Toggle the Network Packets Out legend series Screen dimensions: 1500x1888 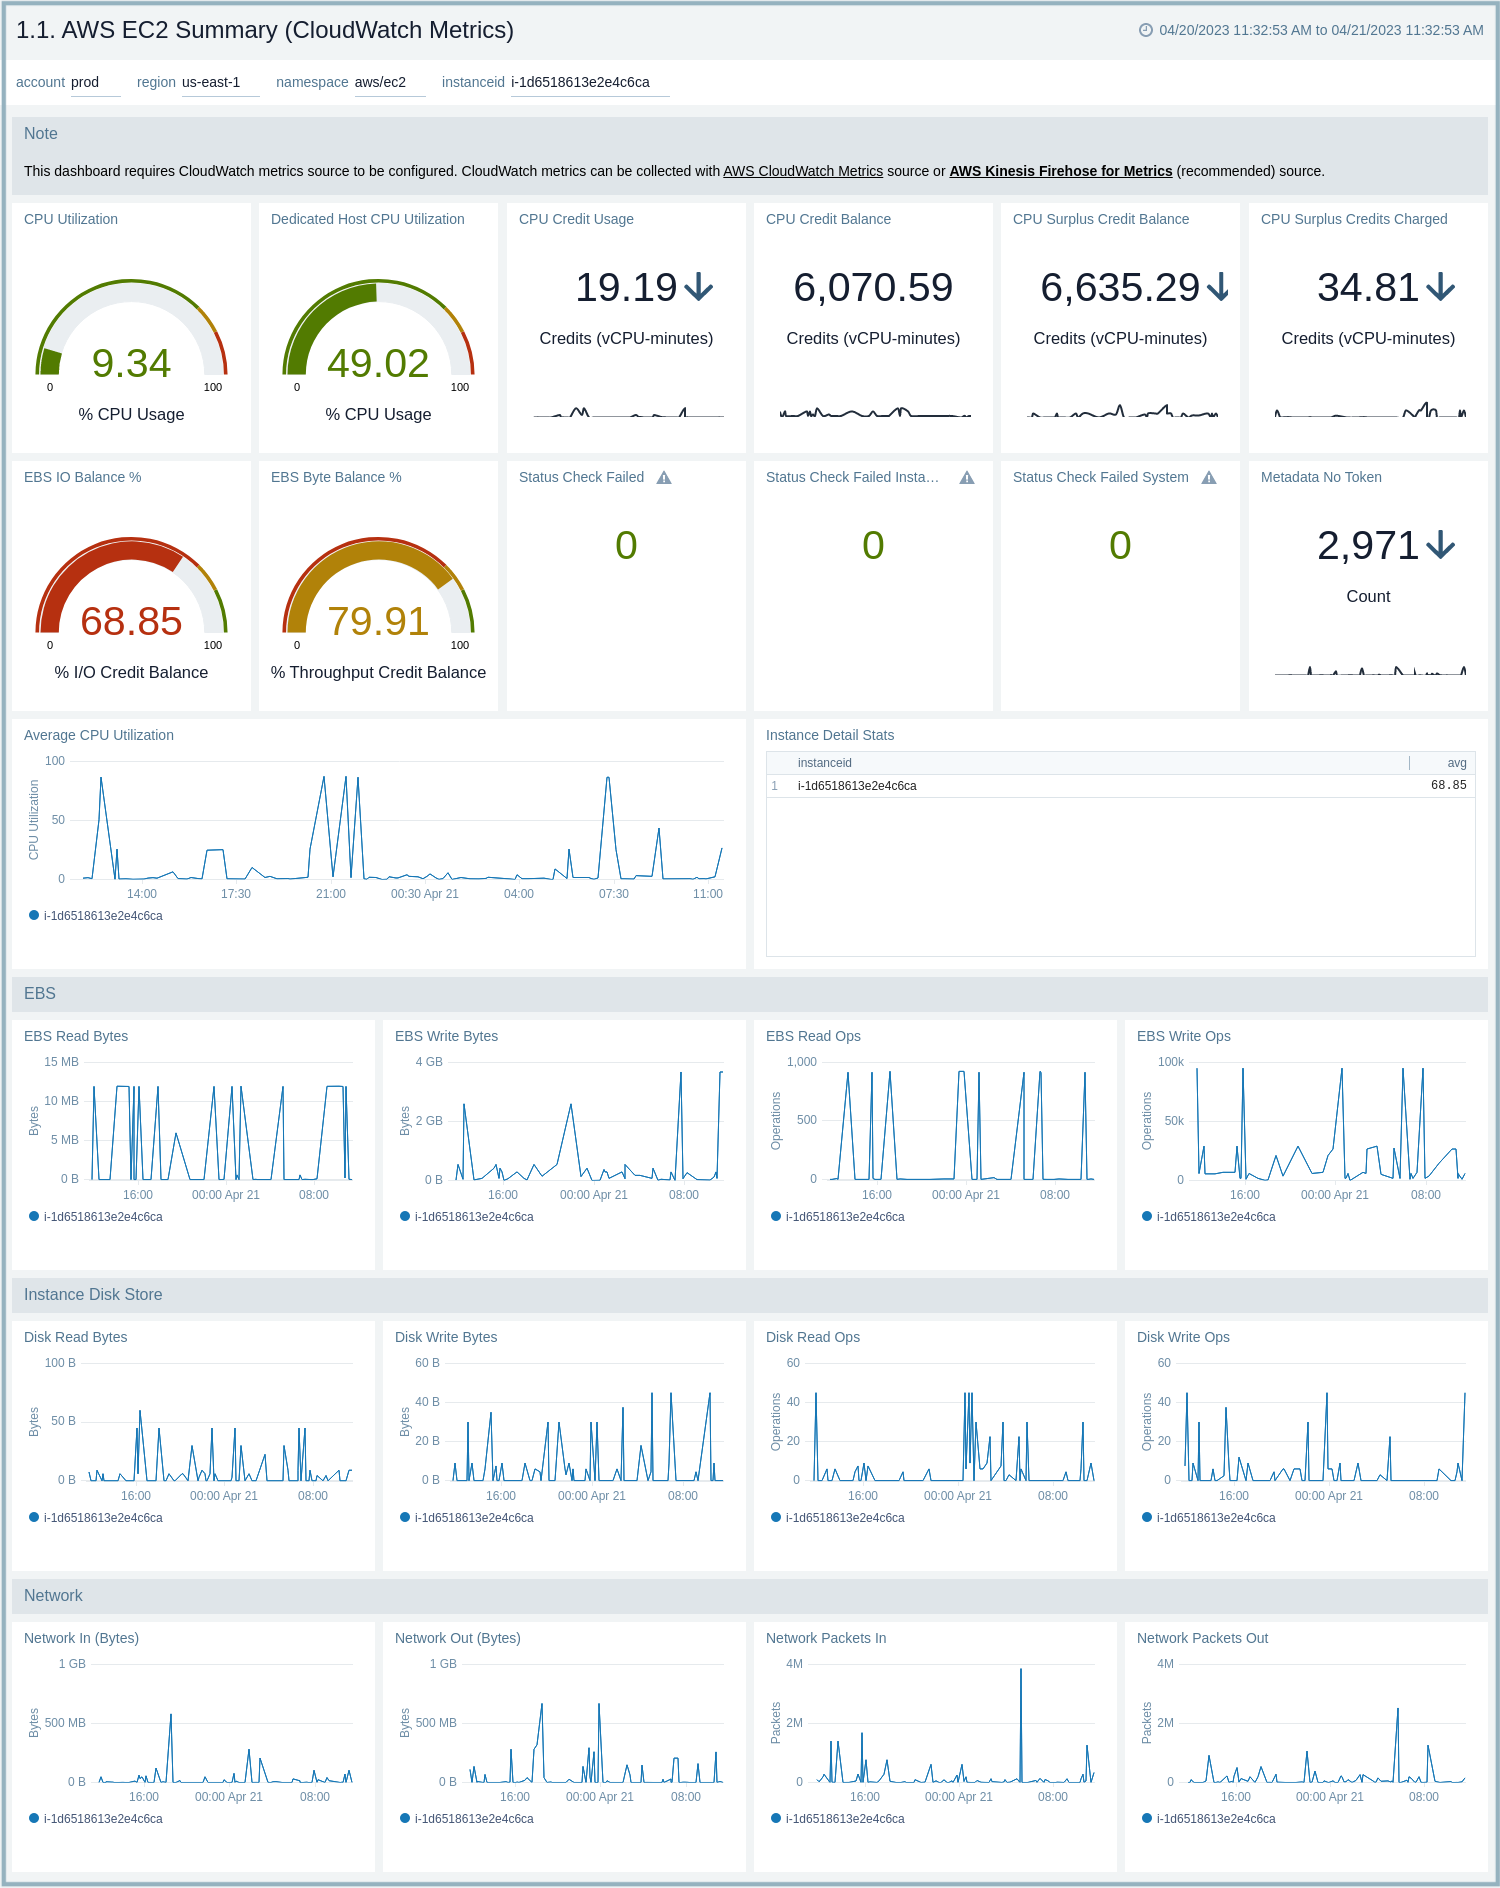tap(1209, 1819)
